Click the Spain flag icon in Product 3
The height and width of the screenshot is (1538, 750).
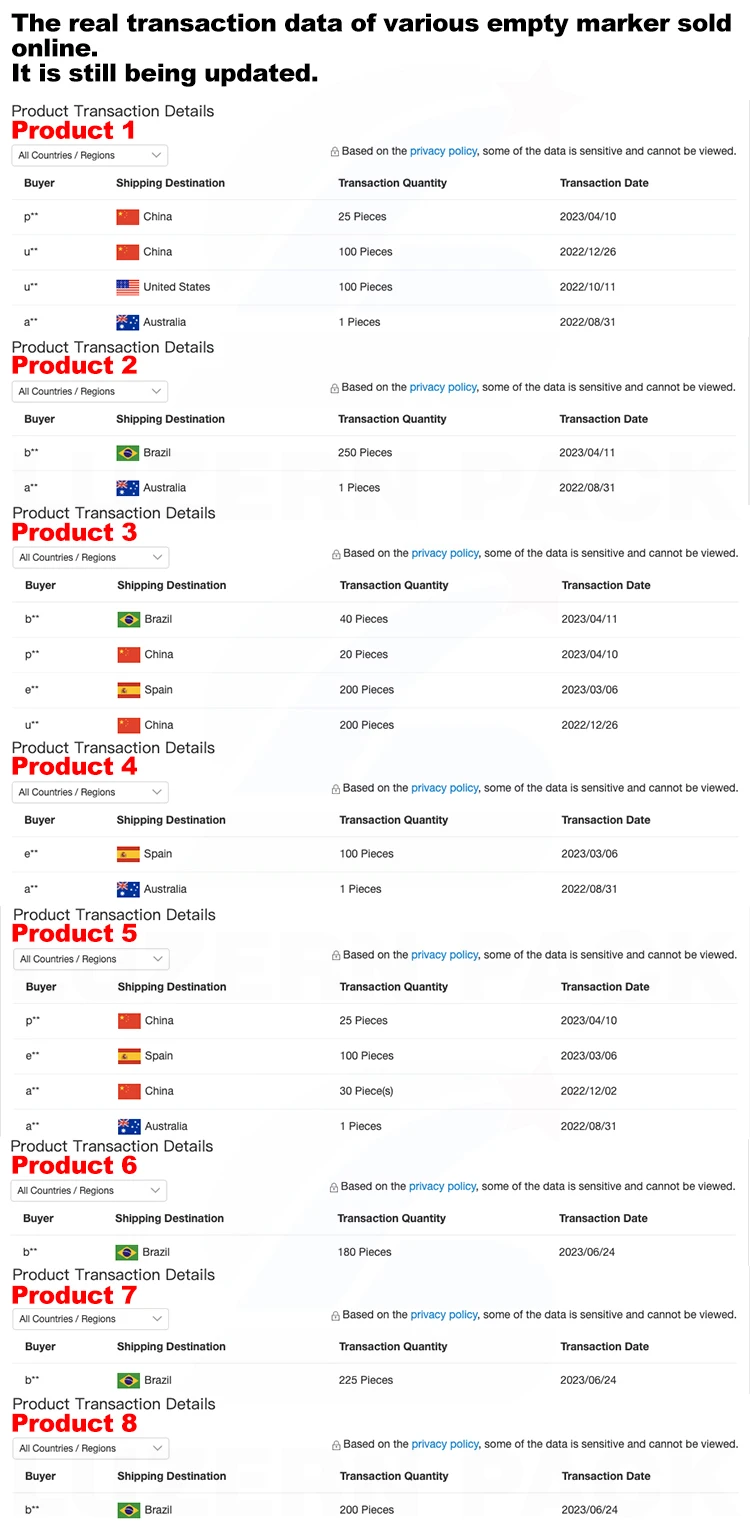[128, 690]
